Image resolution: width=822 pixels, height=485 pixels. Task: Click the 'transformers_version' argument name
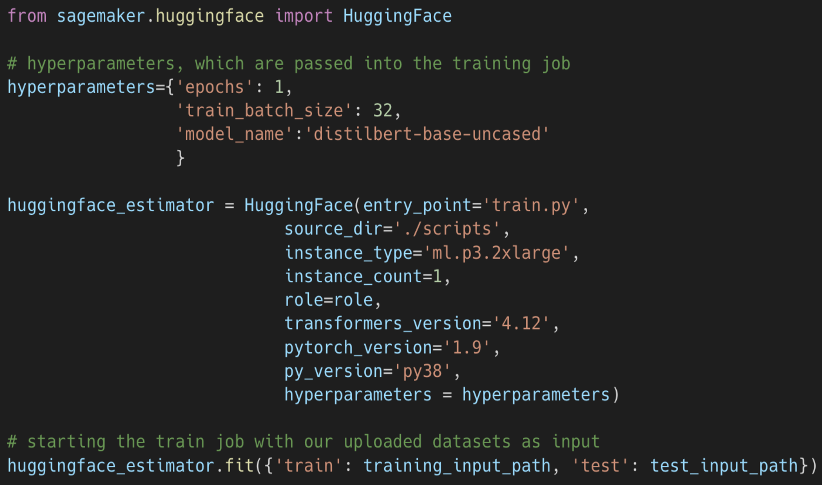point(383,324)
